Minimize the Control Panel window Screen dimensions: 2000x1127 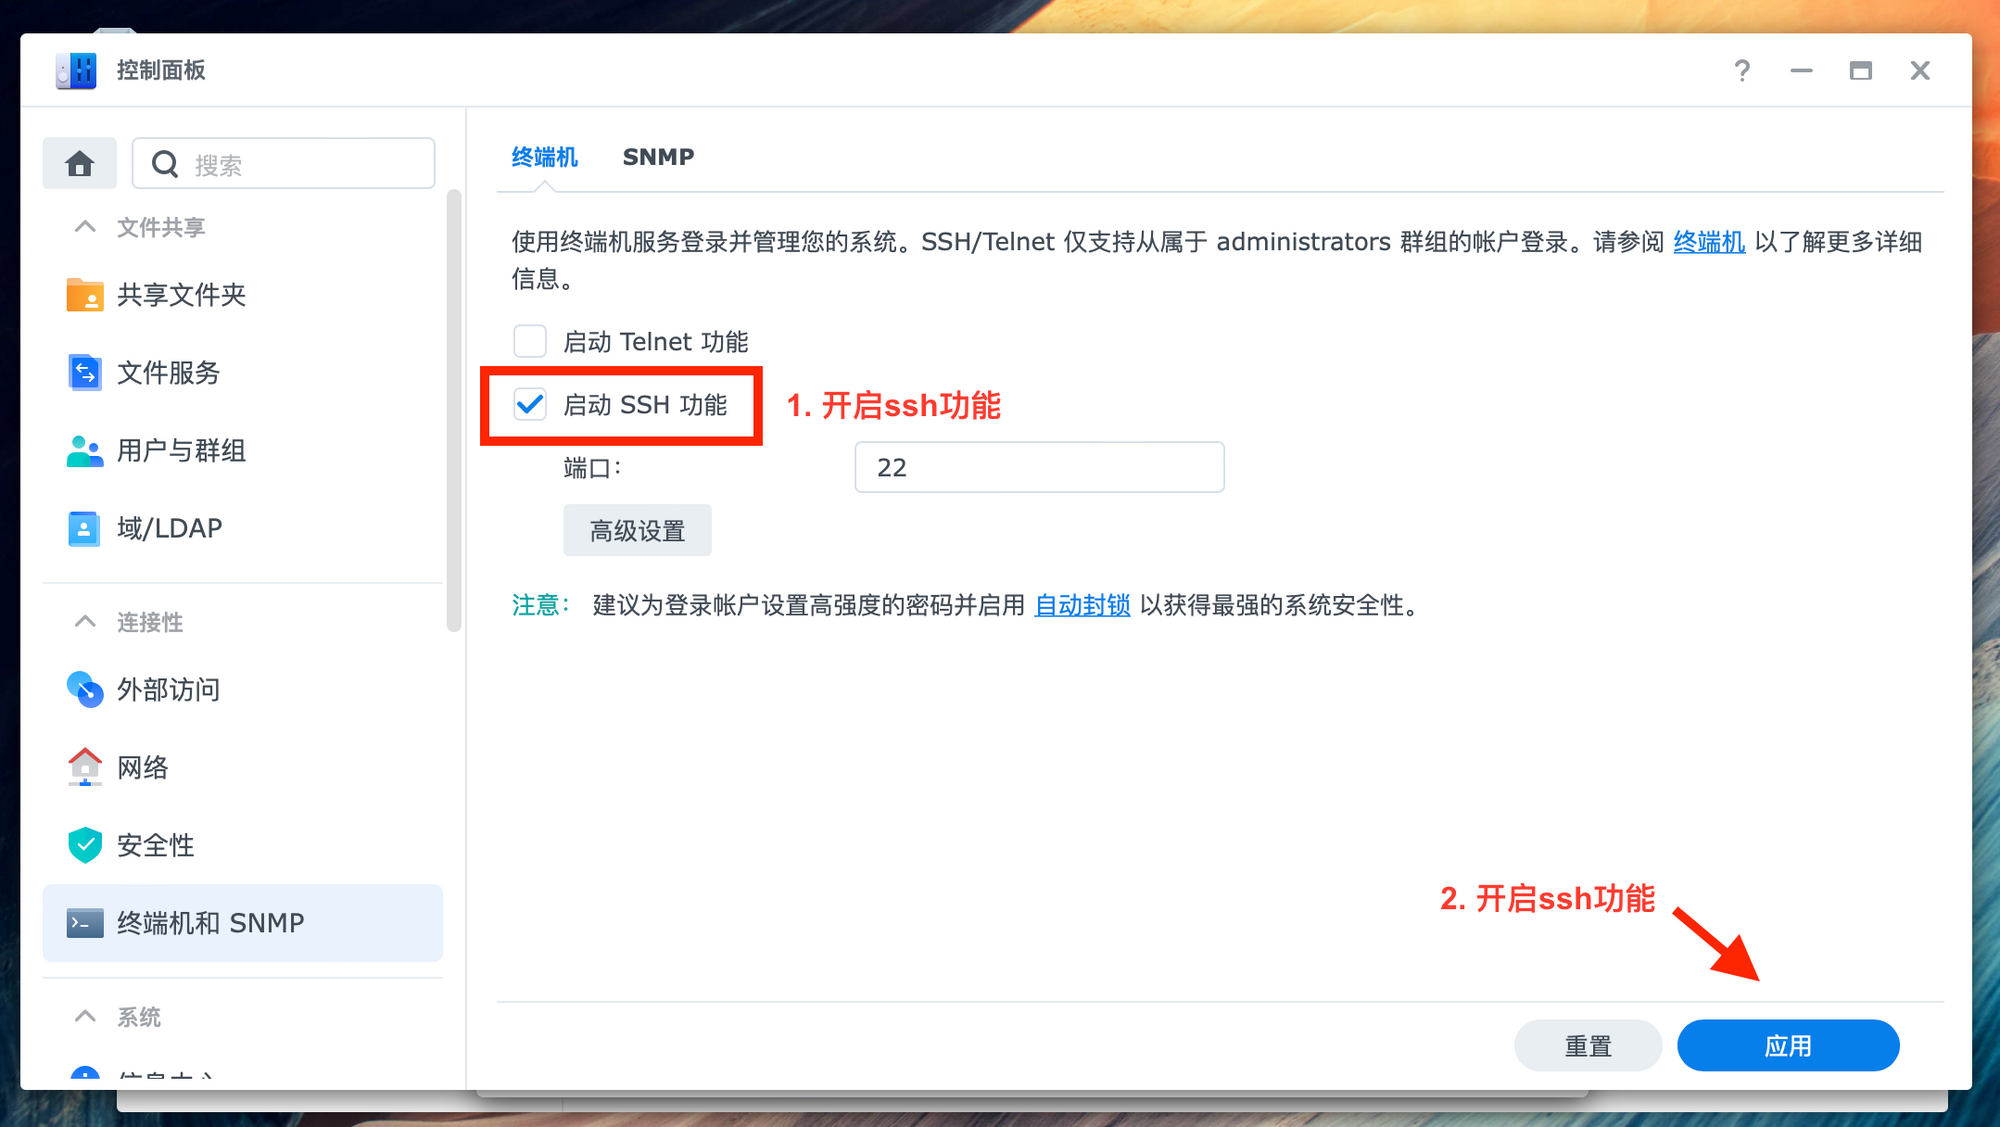pyautogui.click(x=1801, y=70)
